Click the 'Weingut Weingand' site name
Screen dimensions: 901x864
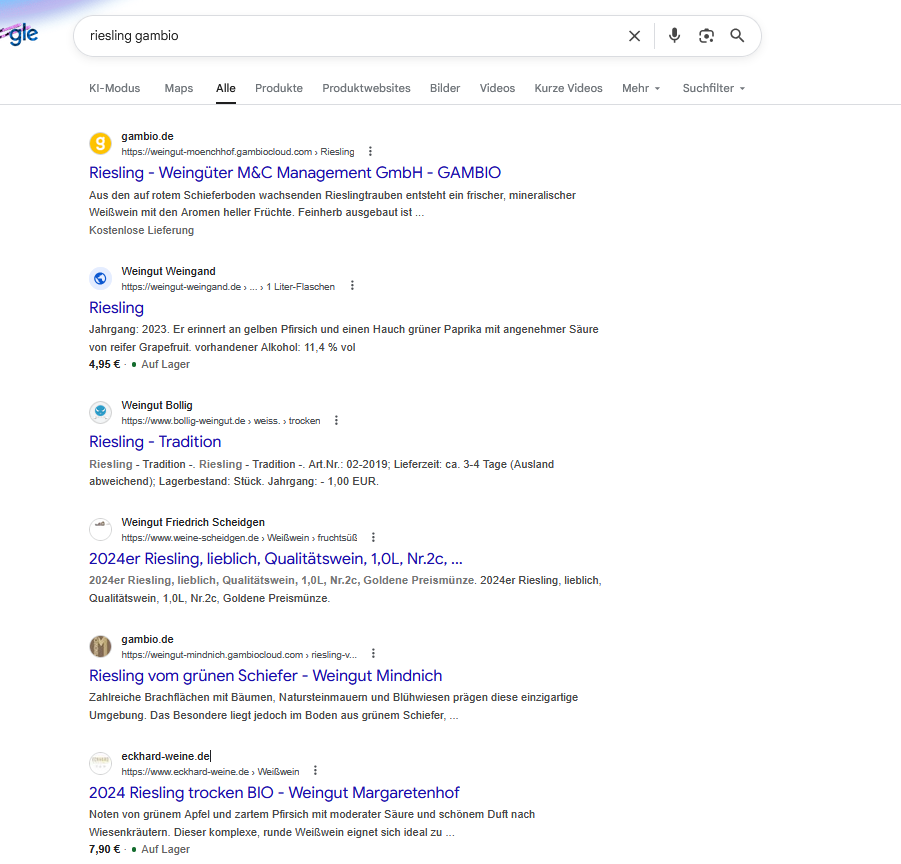168,271
